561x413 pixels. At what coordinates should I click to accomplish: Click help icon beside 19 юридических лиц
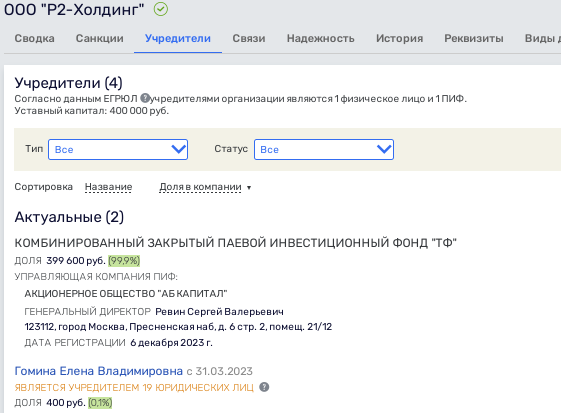tap(264, 387)
